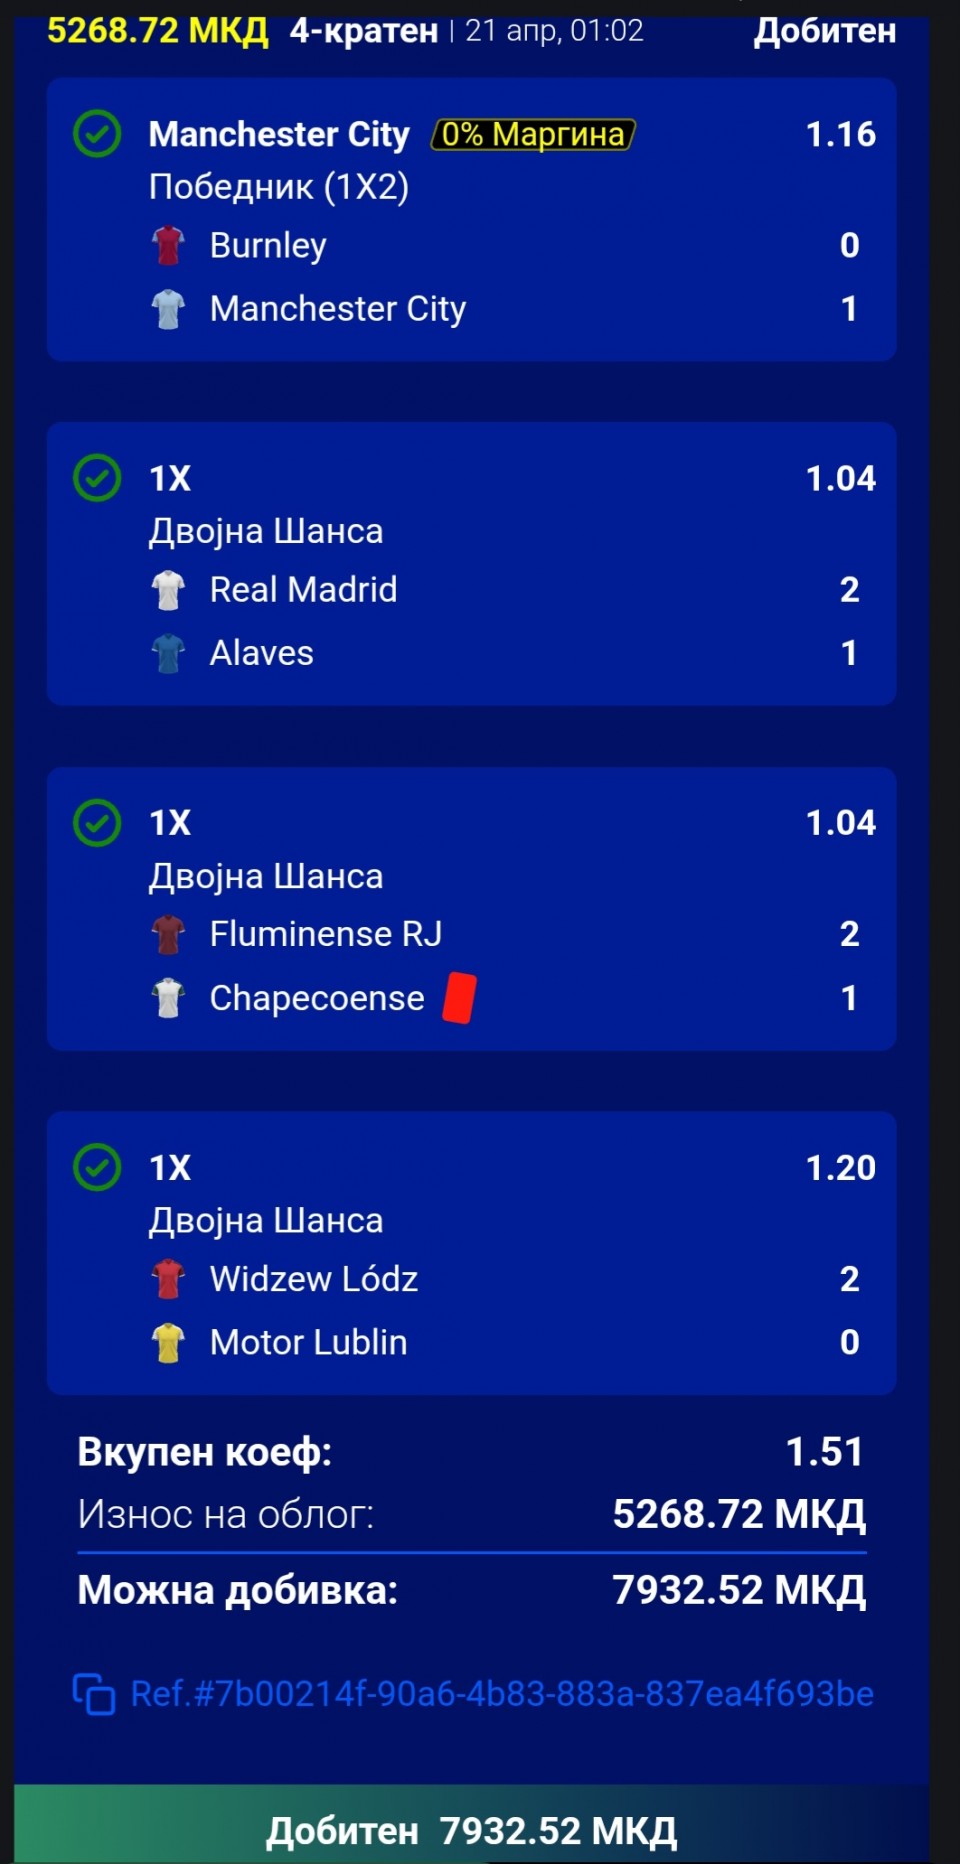960x1864 pixels.
Task: Click the won checkmark on Real Madrid bet
Action: coord(97,478)
